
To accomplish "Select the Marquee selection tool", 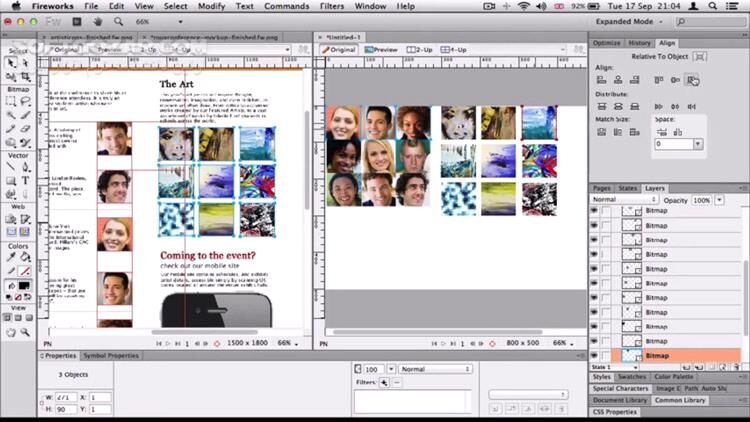I will coord(10,102).
